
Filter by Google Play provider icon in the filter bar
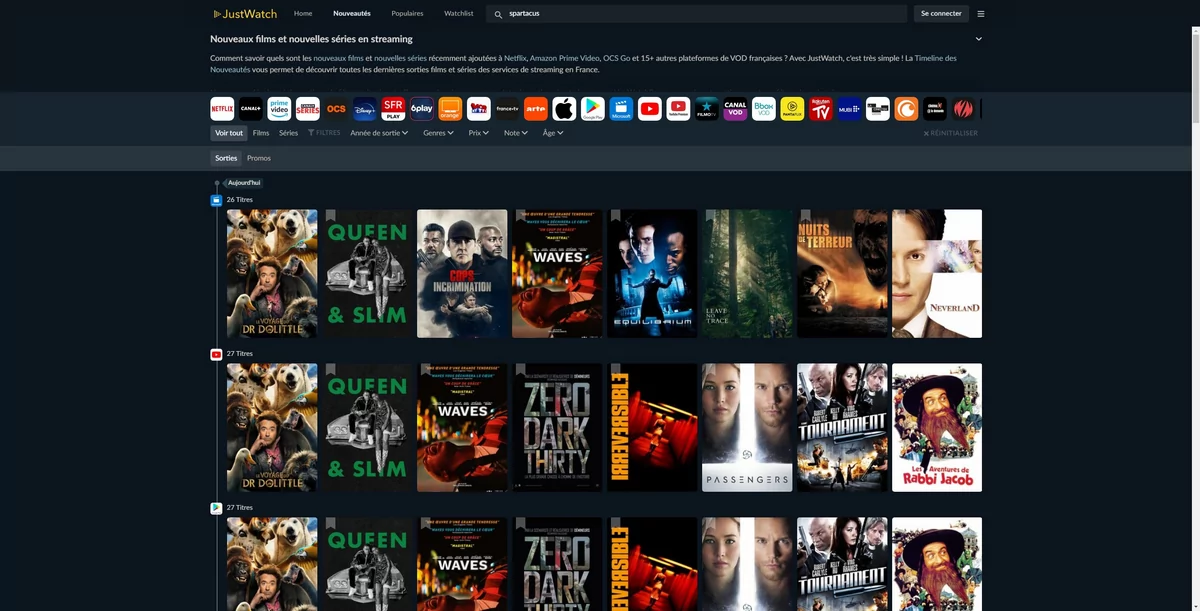[x=593, y=109]
